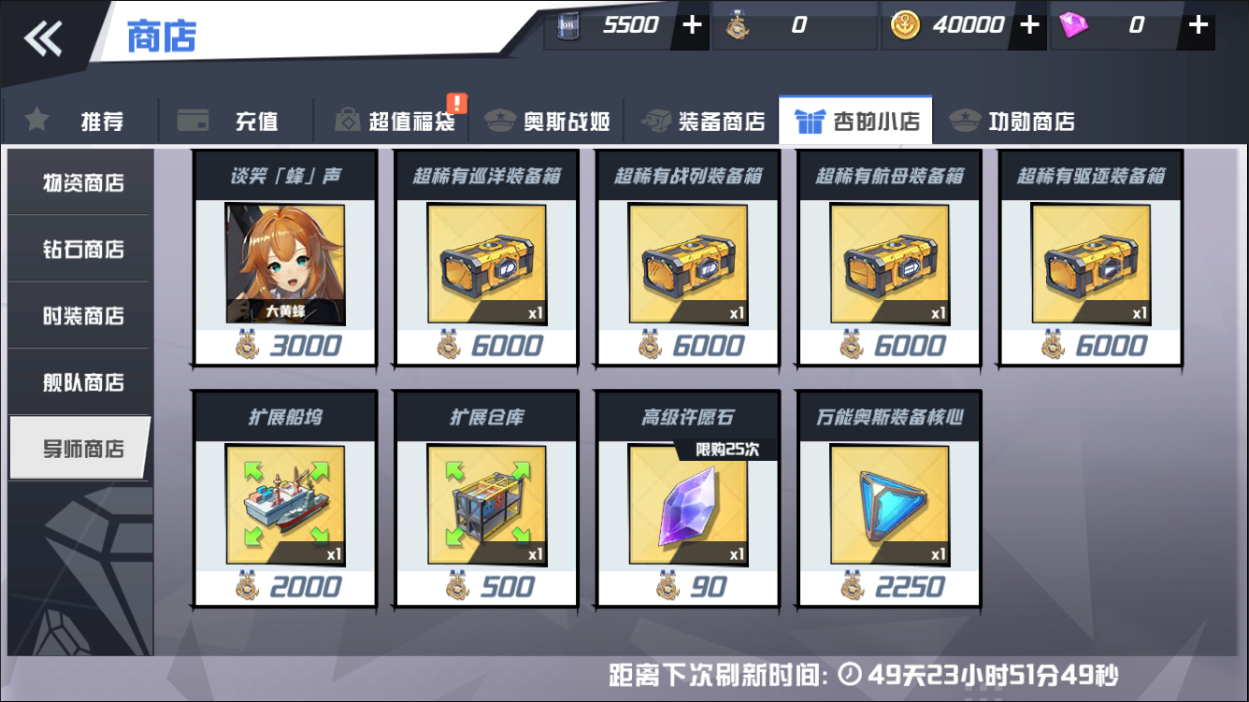Open the 充值 recharge tab
The height and width of the screenshot is (702, 1249).
232,121
